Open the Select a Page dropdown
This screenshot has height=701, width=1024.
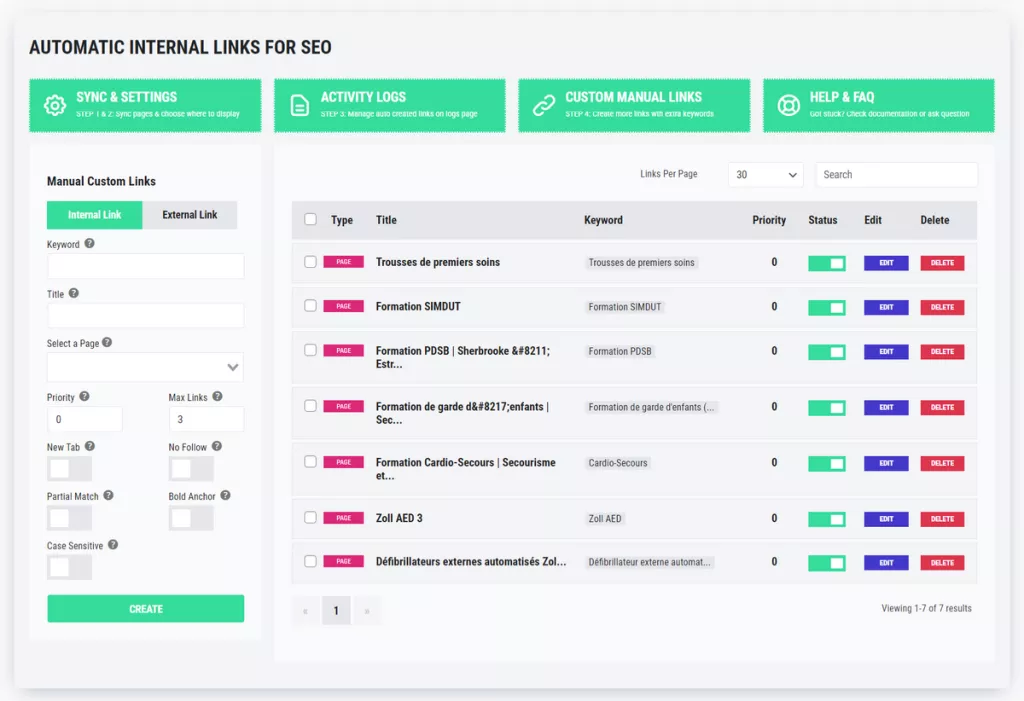(145, 367)
